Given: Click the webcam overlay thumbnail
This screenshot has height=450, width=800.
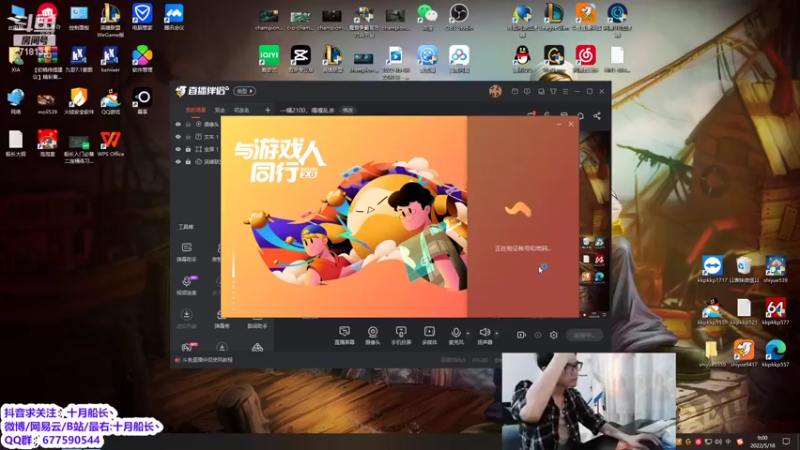Looking at the screenshot, I should click(x=589, y=401).
